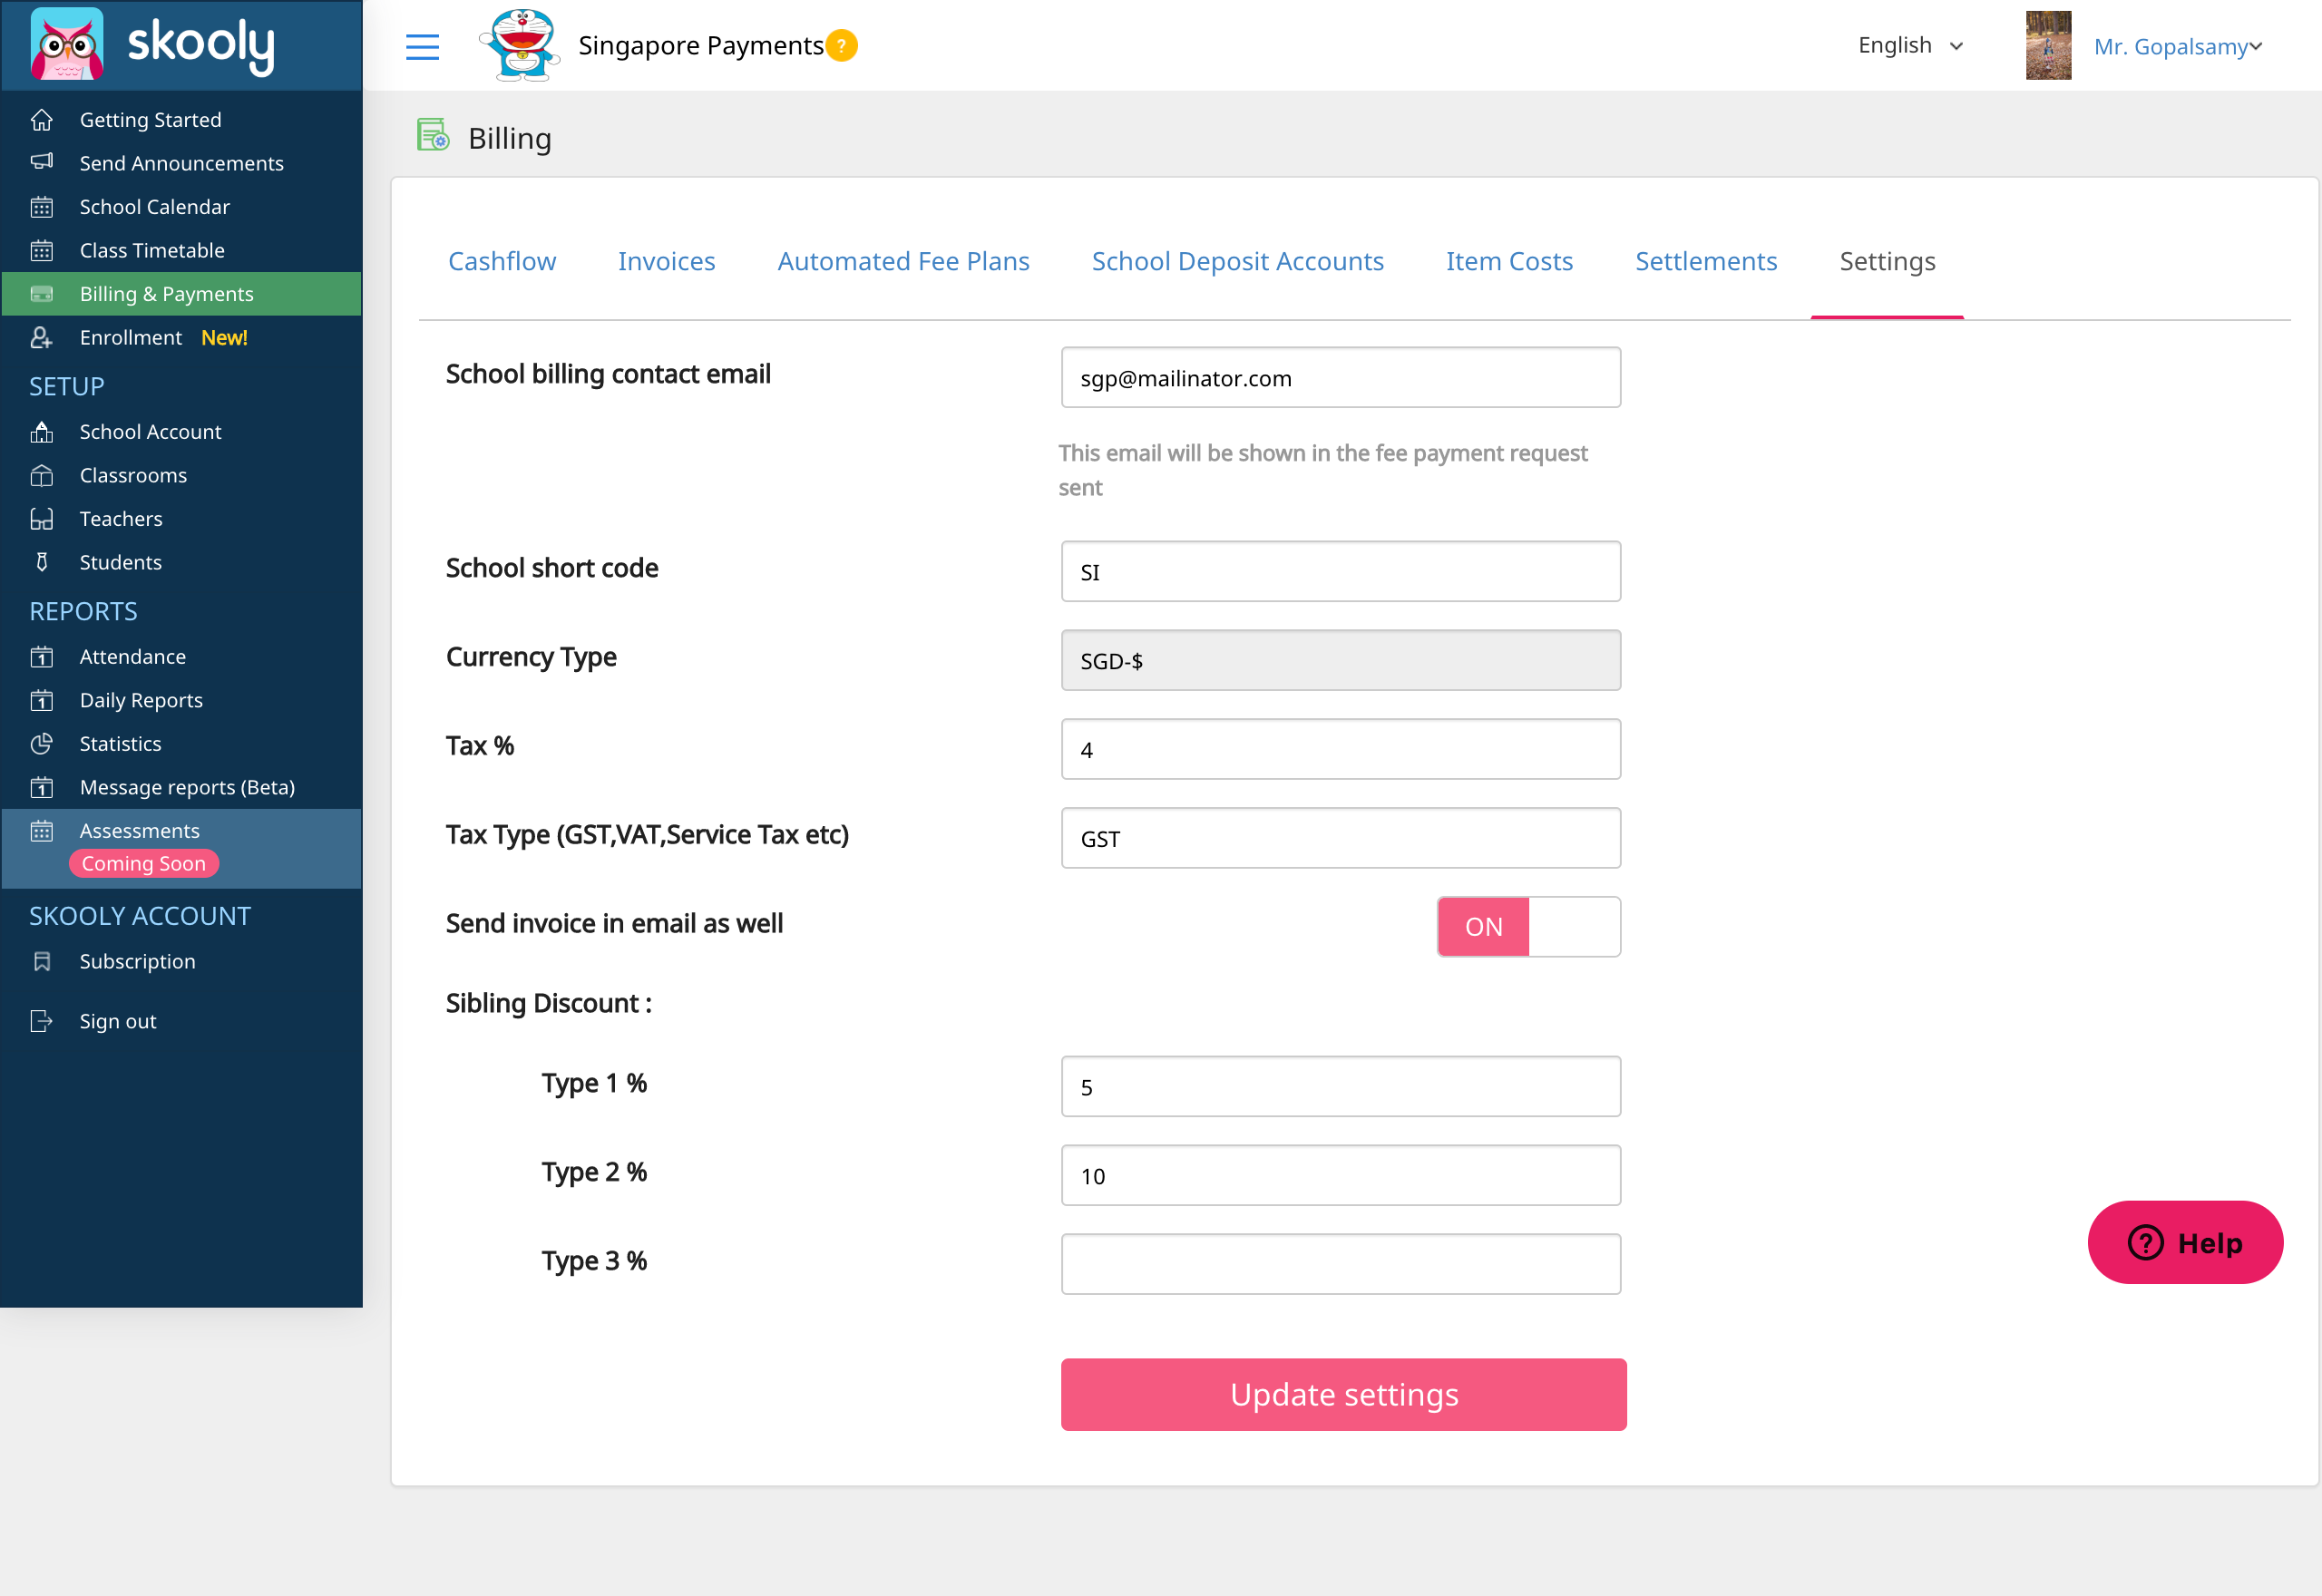Viewport: 2322px width, 1596px height.
Task: Click the Getting Started home icon
Action: [42, 120]
